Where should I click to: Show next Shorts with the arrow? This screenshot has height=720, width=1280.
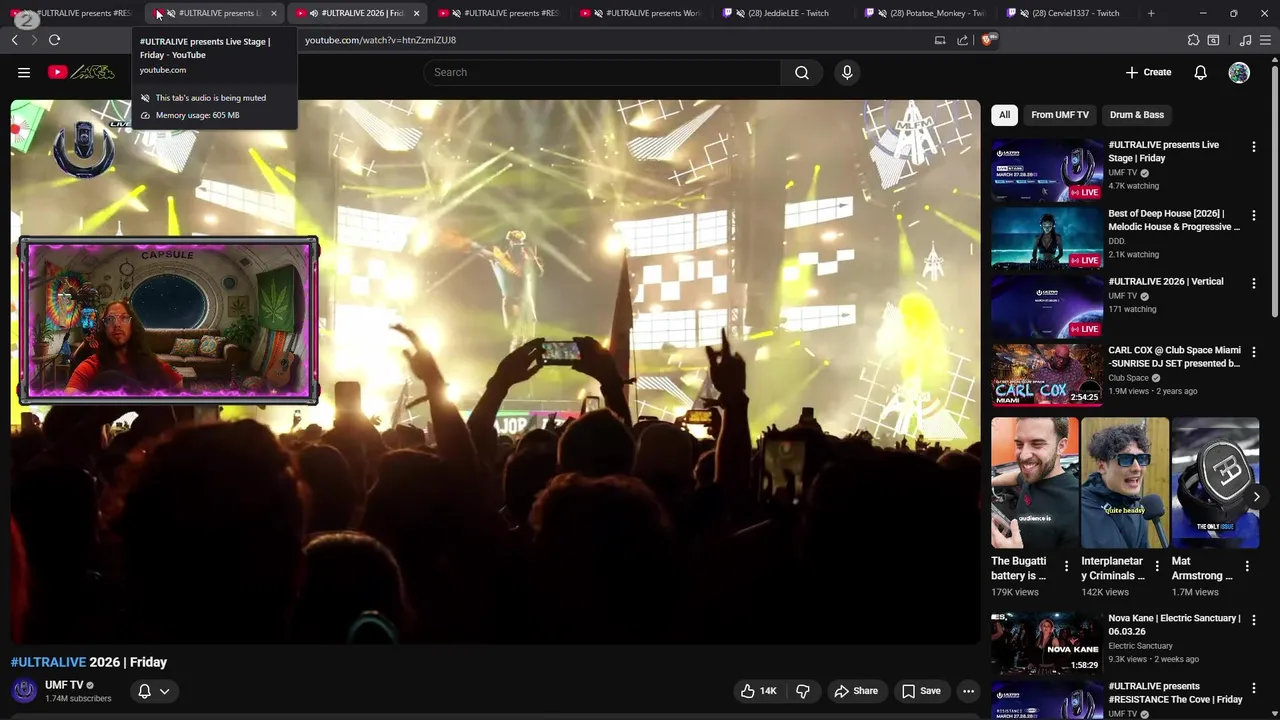pyautogui.click(x=1256, y=496)
